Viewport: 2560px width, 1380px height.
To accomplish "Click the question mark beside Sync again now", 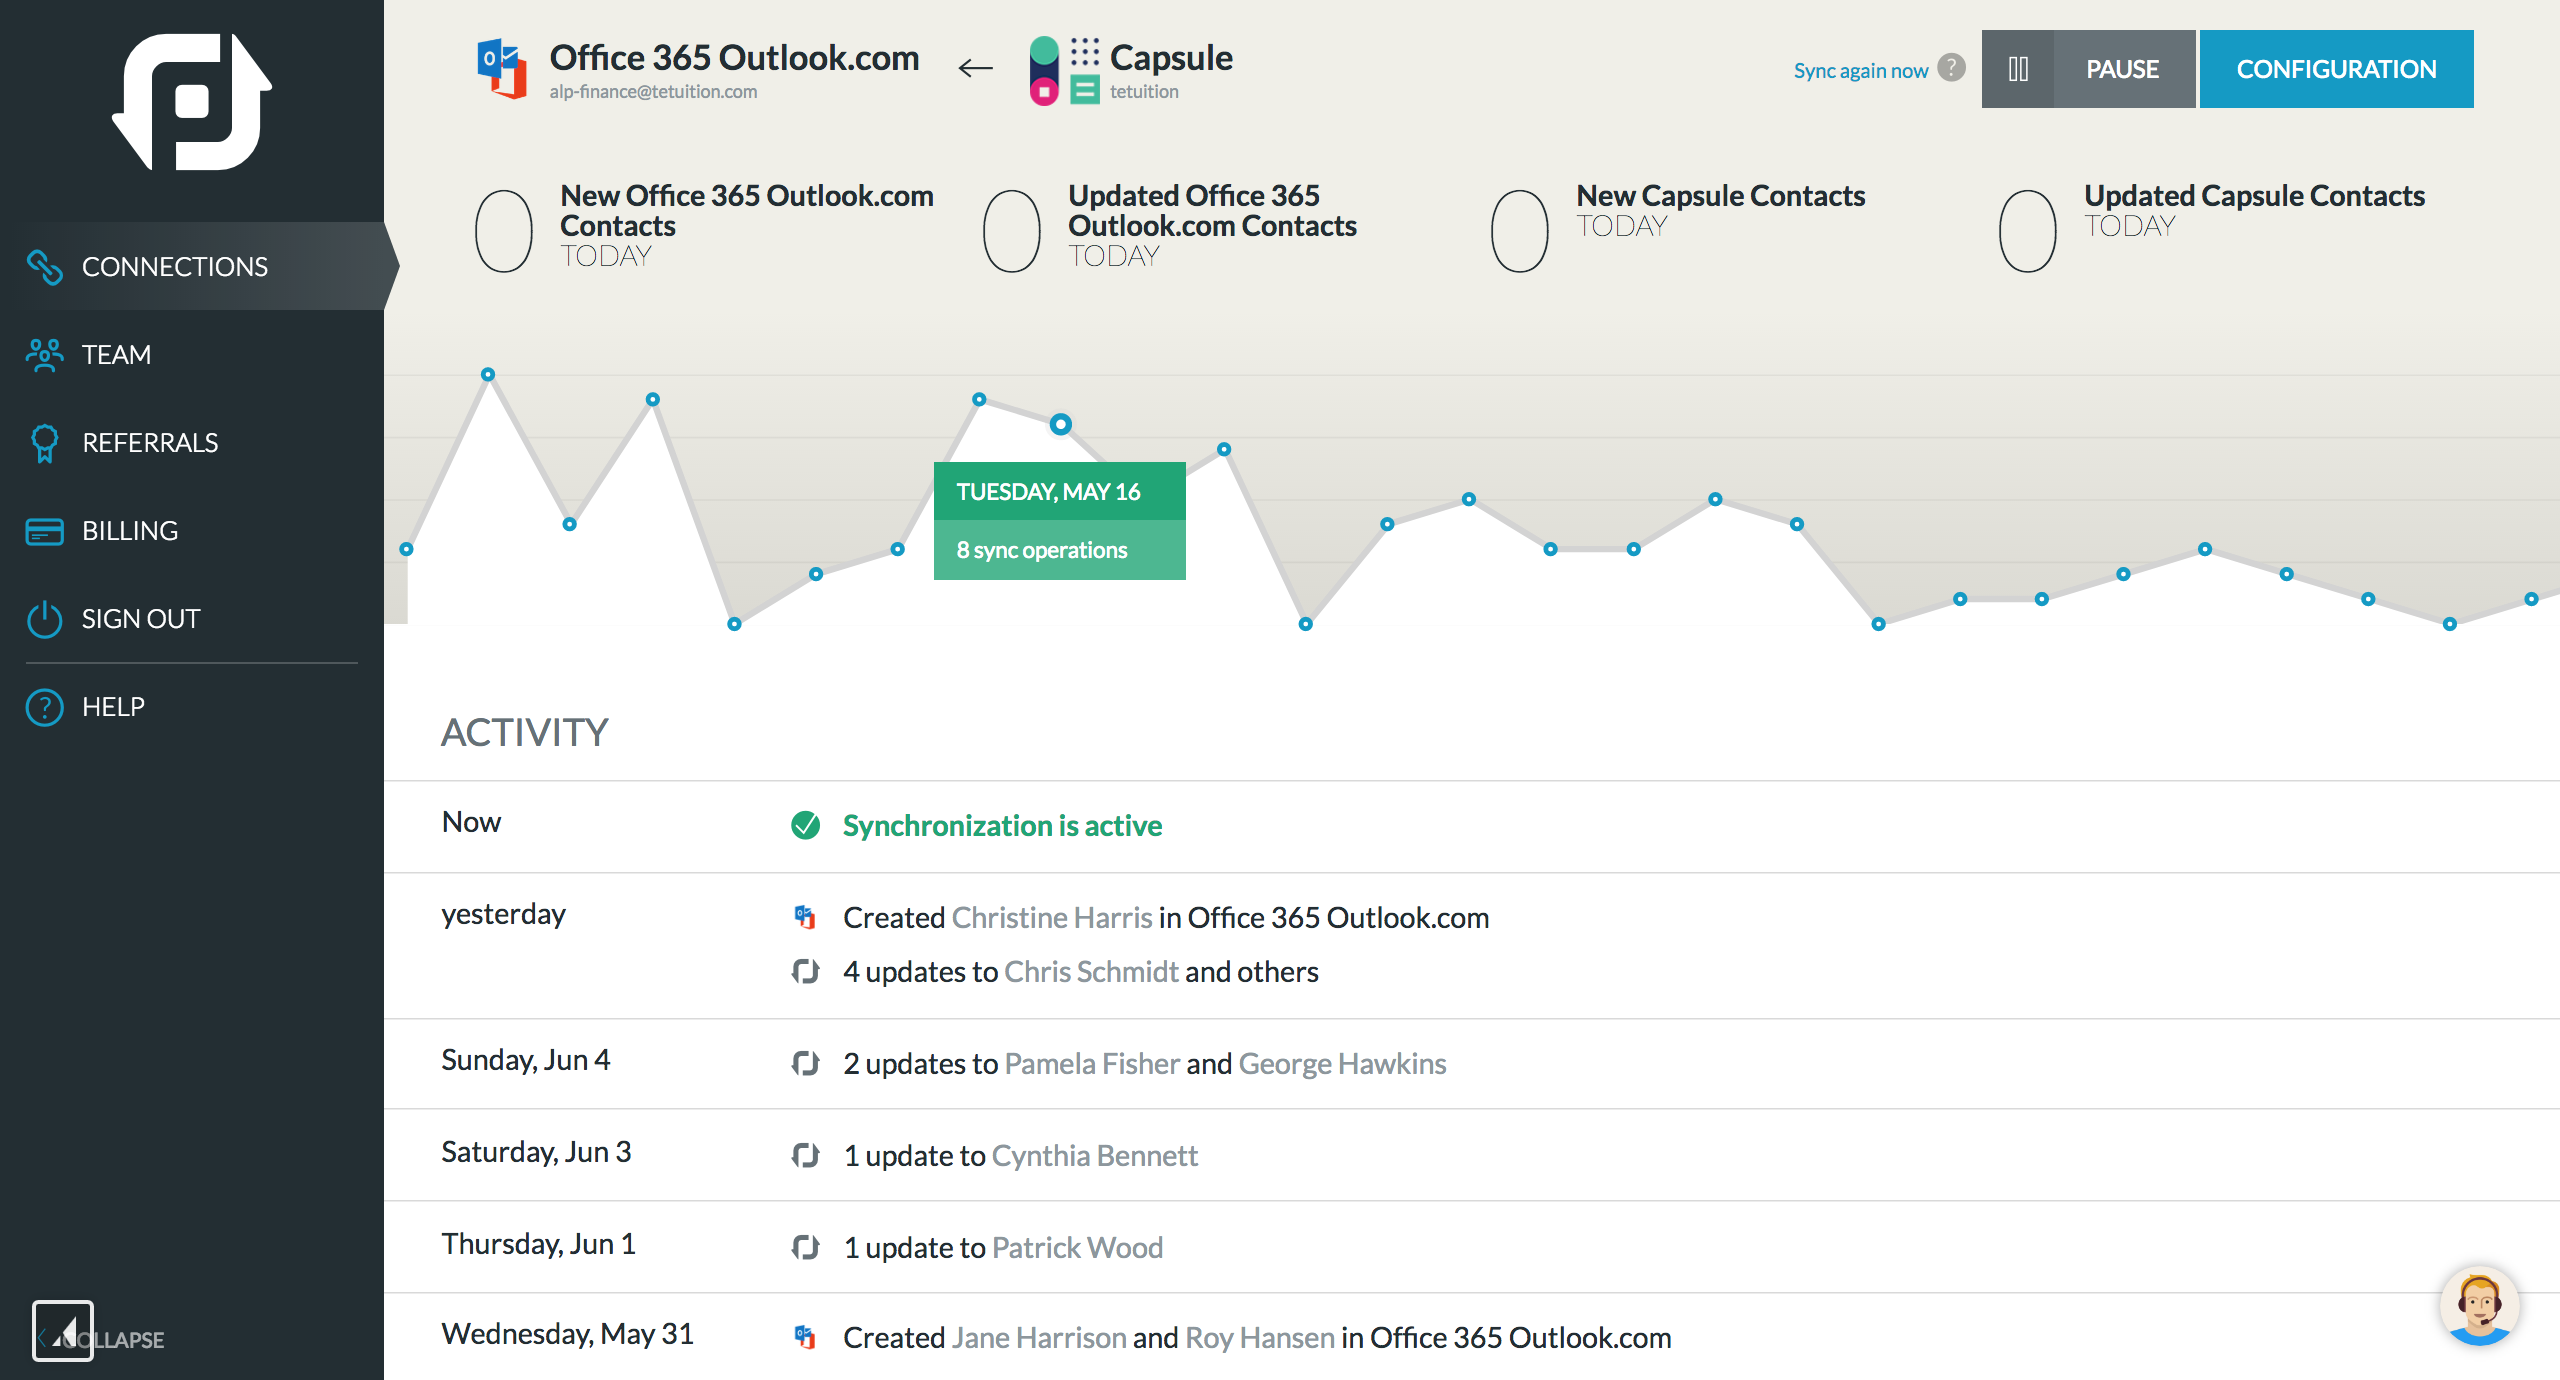I will 1951,68.
